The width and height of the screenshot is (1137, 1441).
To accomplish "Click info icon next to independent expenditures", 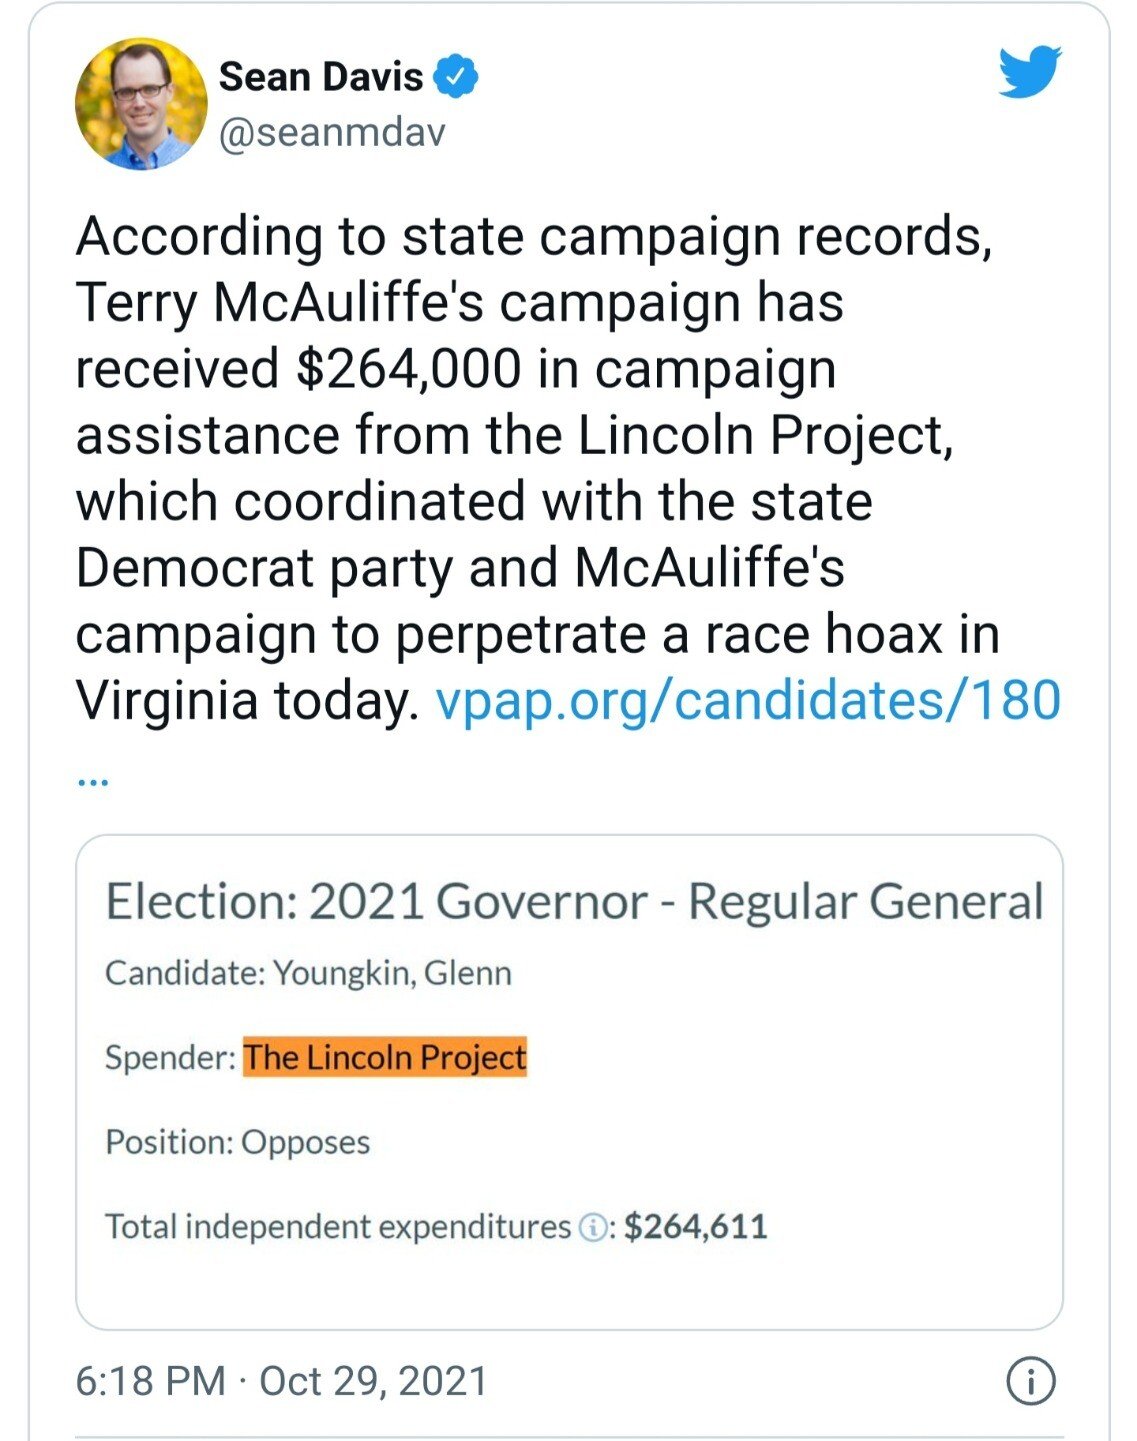I will click(x=593, y=1228).
